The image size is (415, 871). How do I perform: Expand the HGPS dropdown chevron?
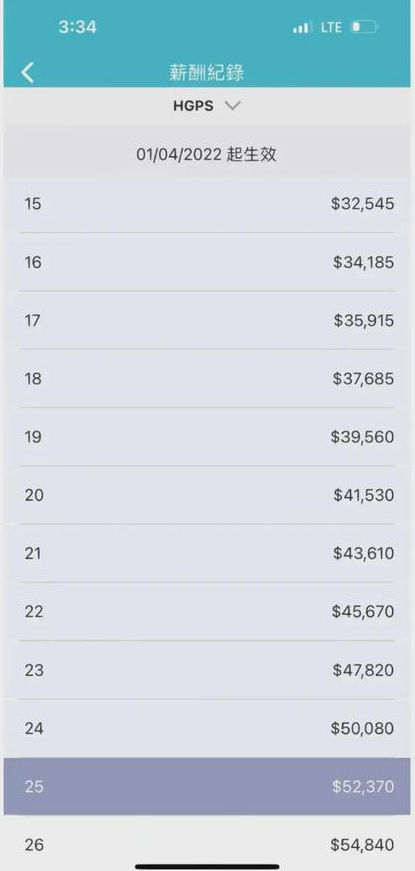(x=233, y=106)
